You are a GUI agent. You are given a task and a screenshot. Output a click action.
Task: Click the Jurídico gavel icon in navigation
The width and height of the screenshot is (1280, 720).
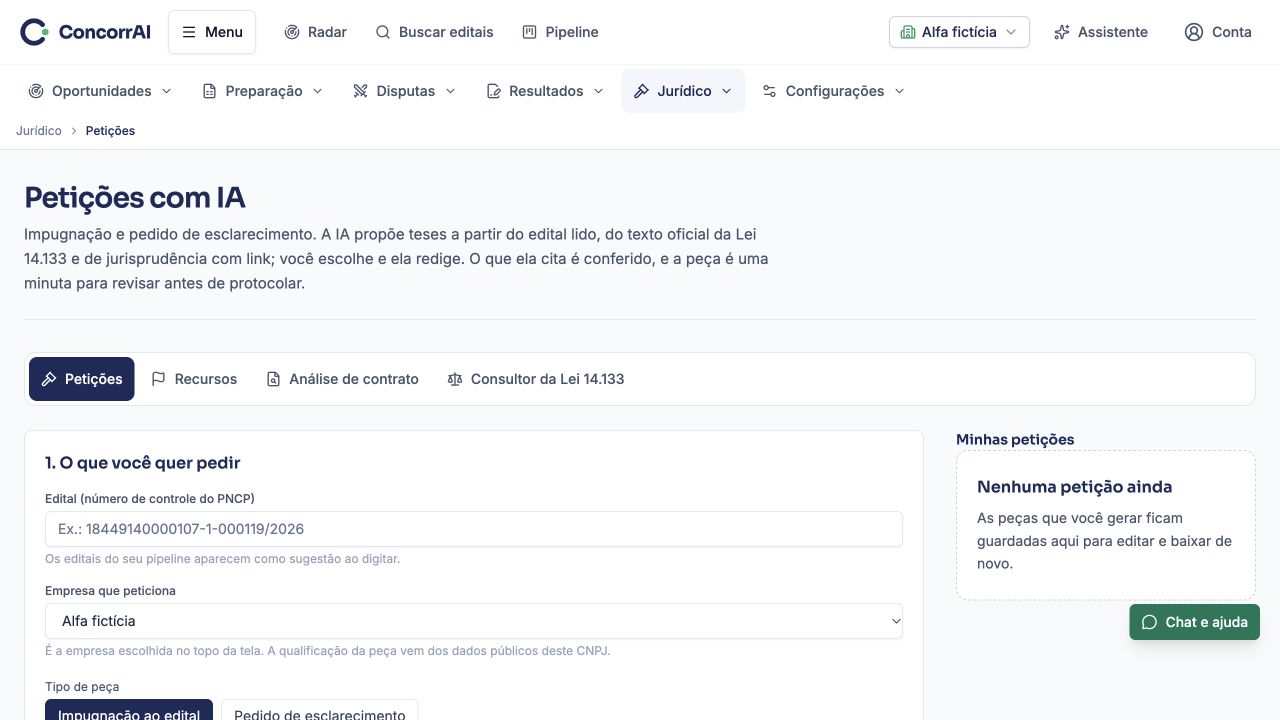pyautogui.click(x=642, y=91)
